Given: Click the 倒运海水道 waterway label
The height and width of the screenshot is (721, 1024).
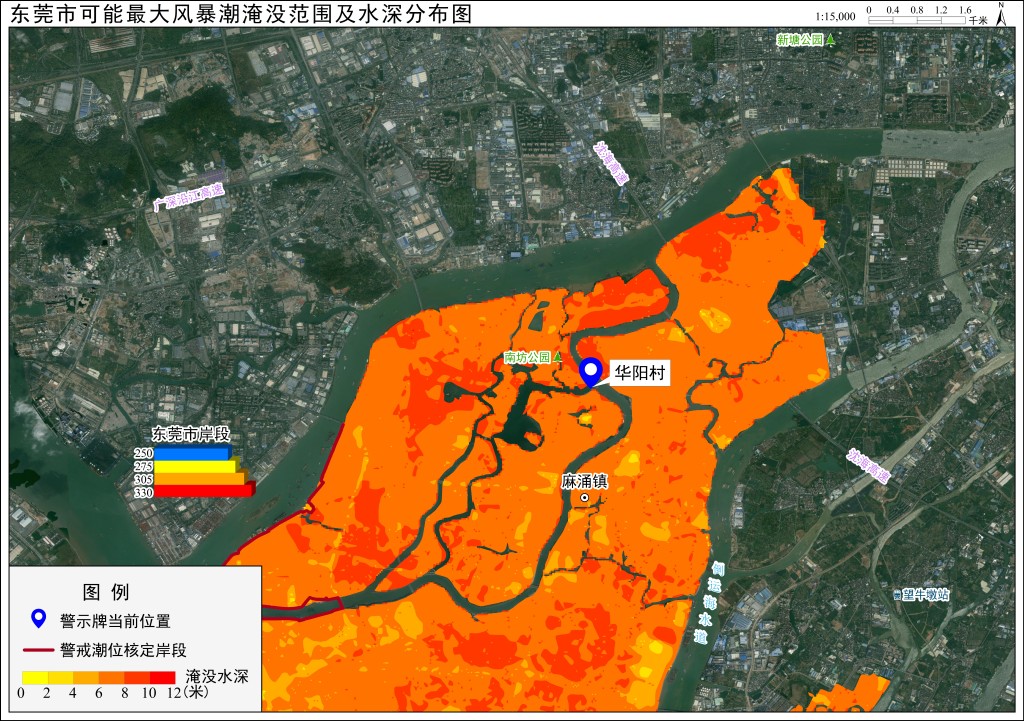Looking at the screenshot, I should [x=709, y=602].
